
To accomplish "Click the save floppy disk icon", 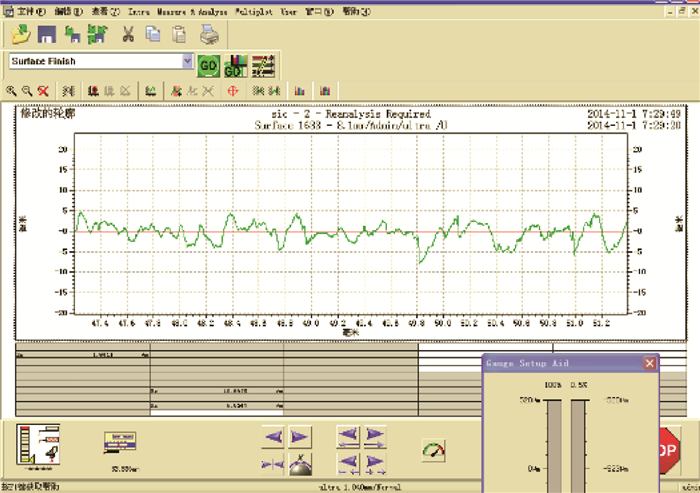I will [46, 35].
